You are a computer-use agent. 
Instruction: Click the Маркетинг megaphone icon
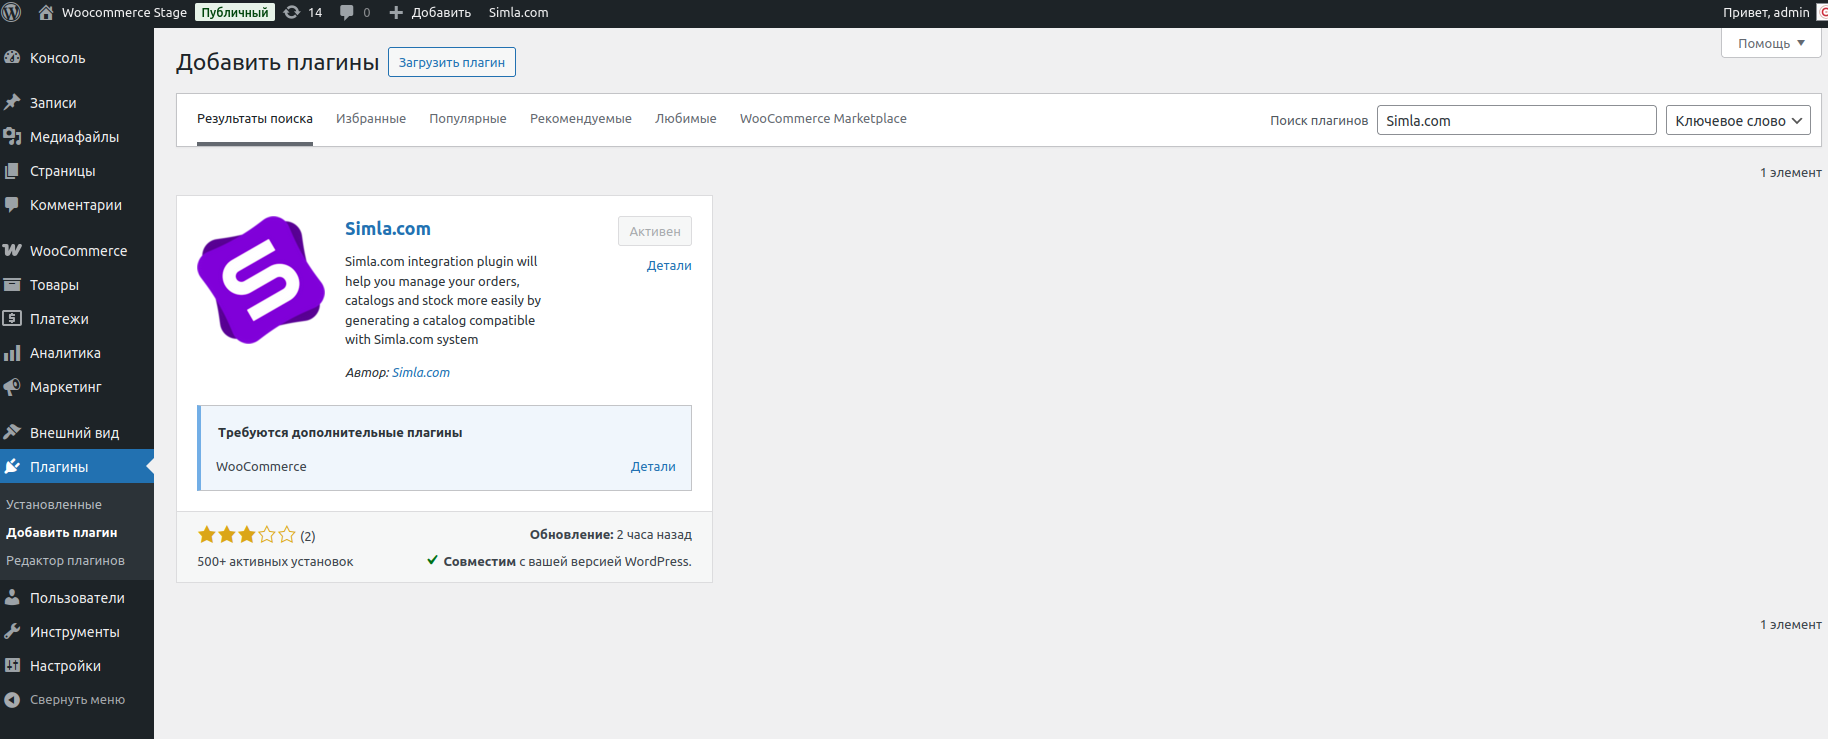pos(12,386)
